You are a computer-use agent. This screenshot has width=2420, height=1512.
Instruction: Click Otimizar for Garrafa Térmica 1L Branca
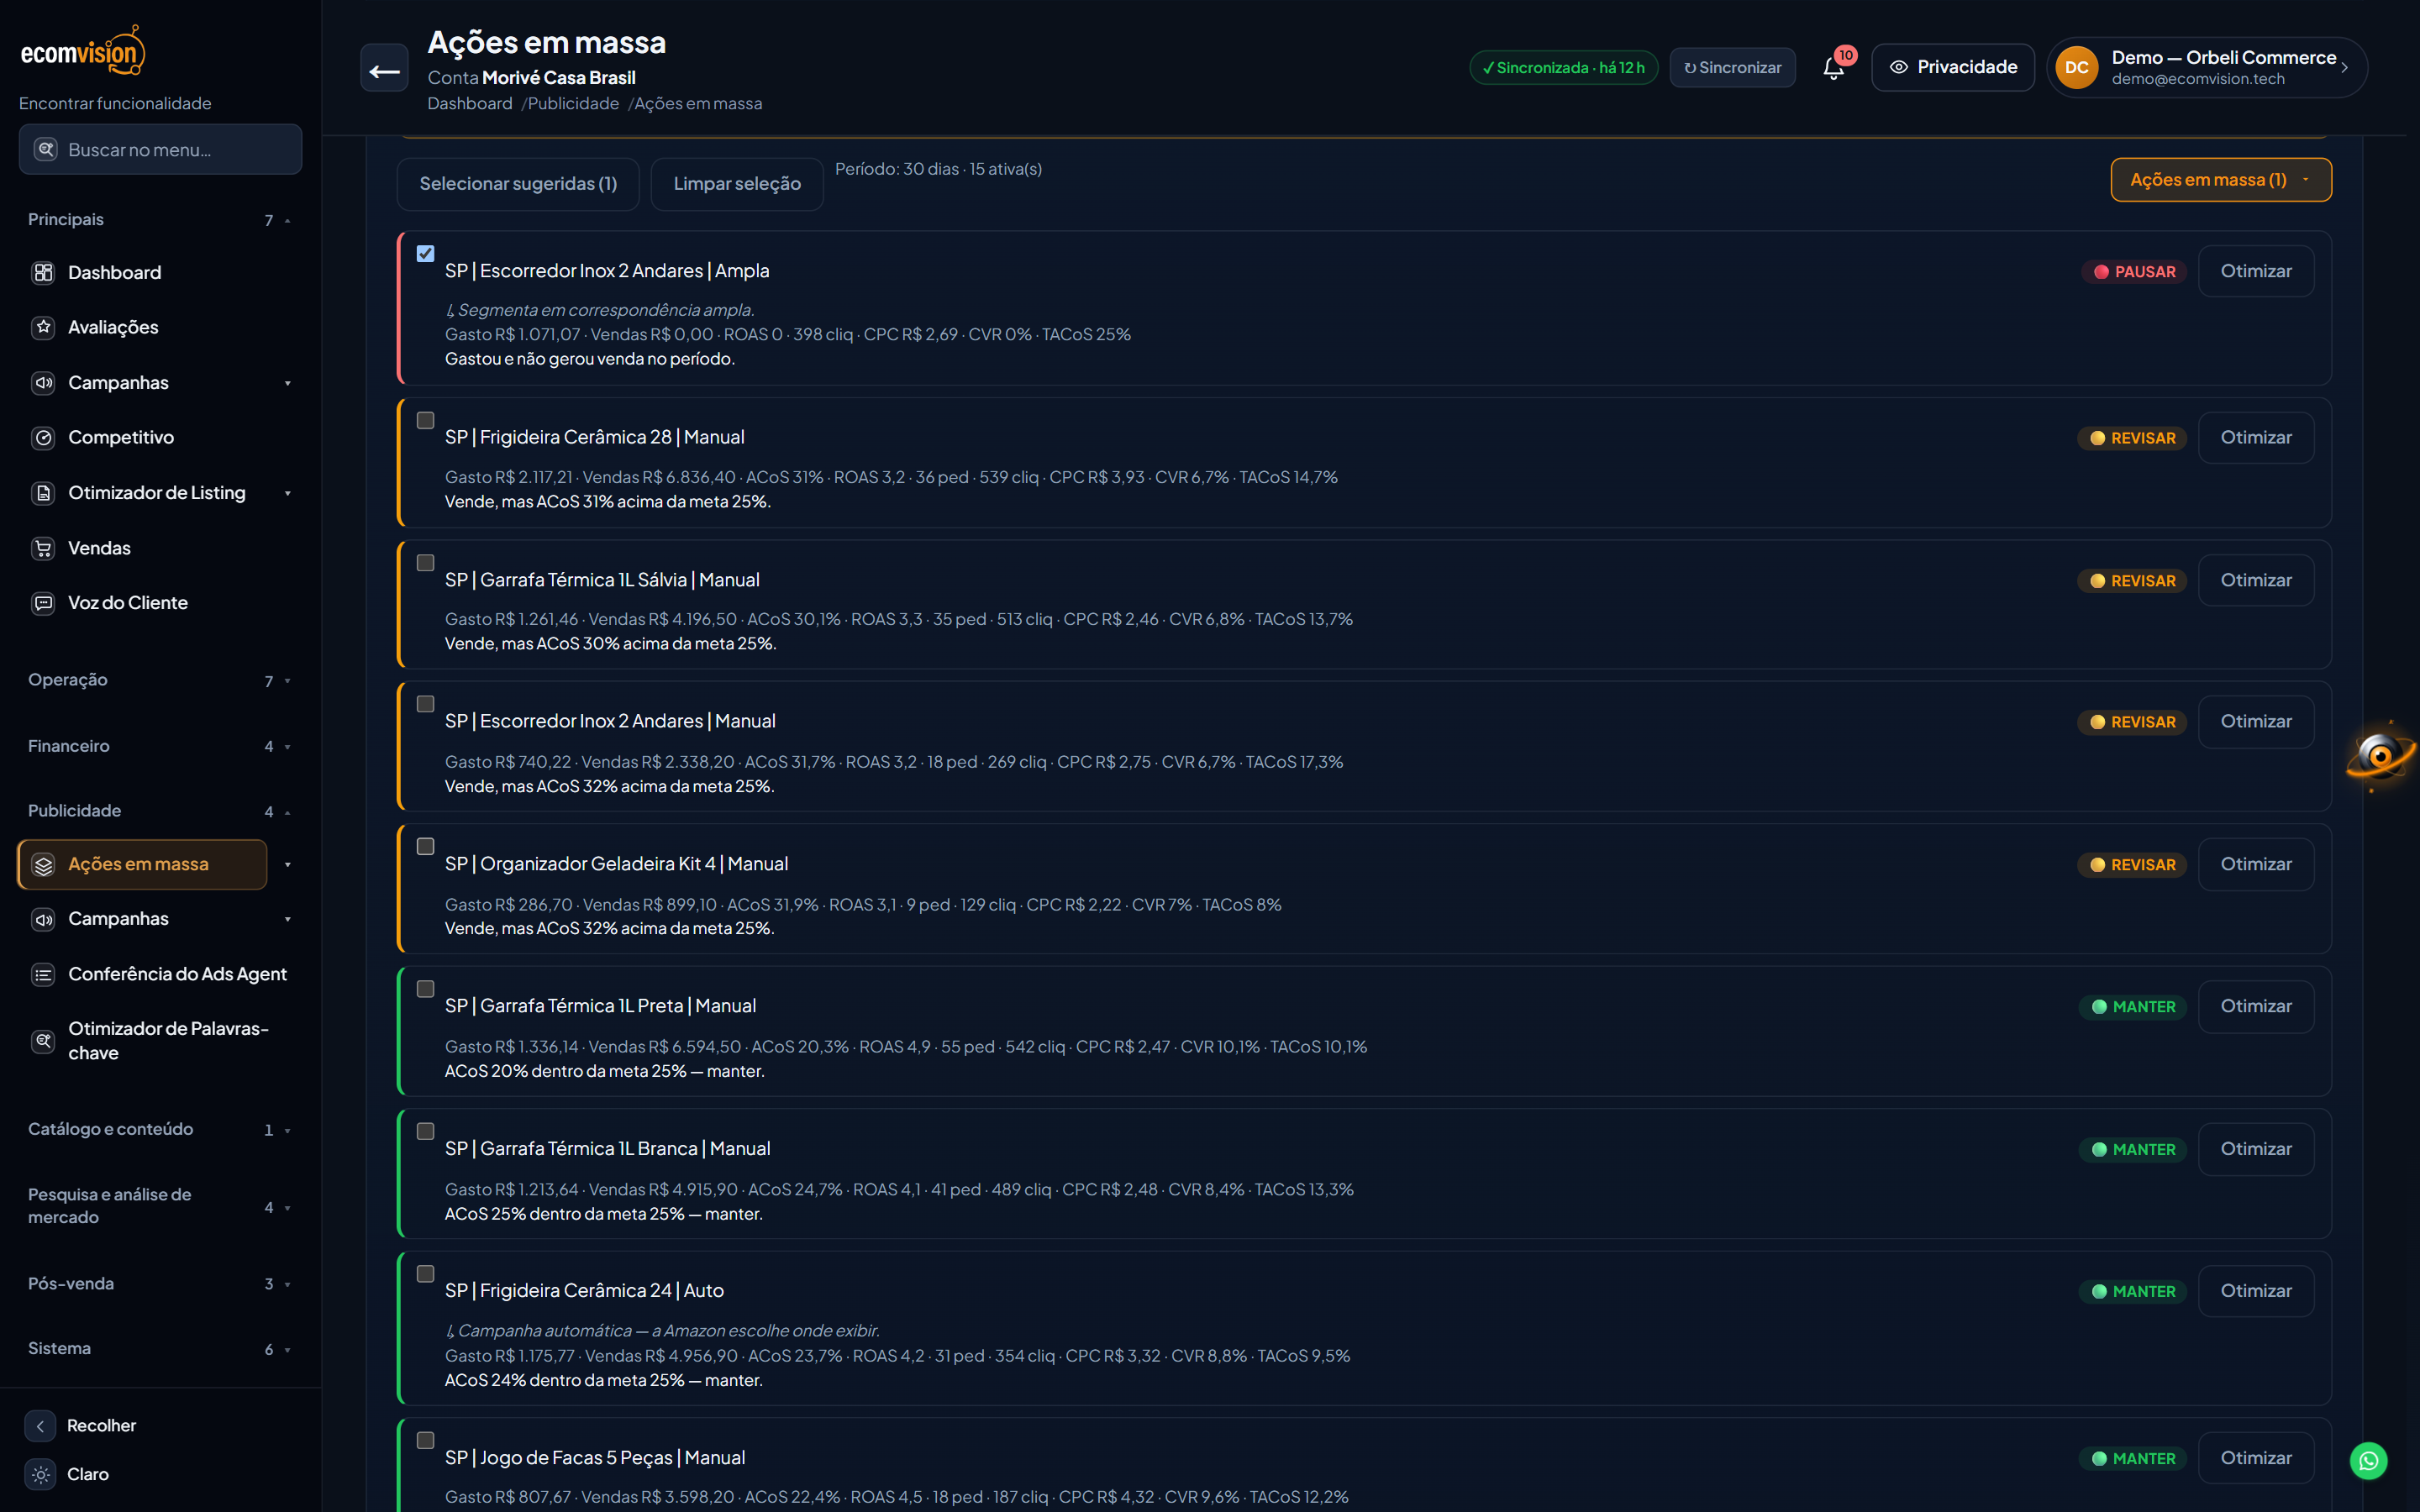2256,1149
